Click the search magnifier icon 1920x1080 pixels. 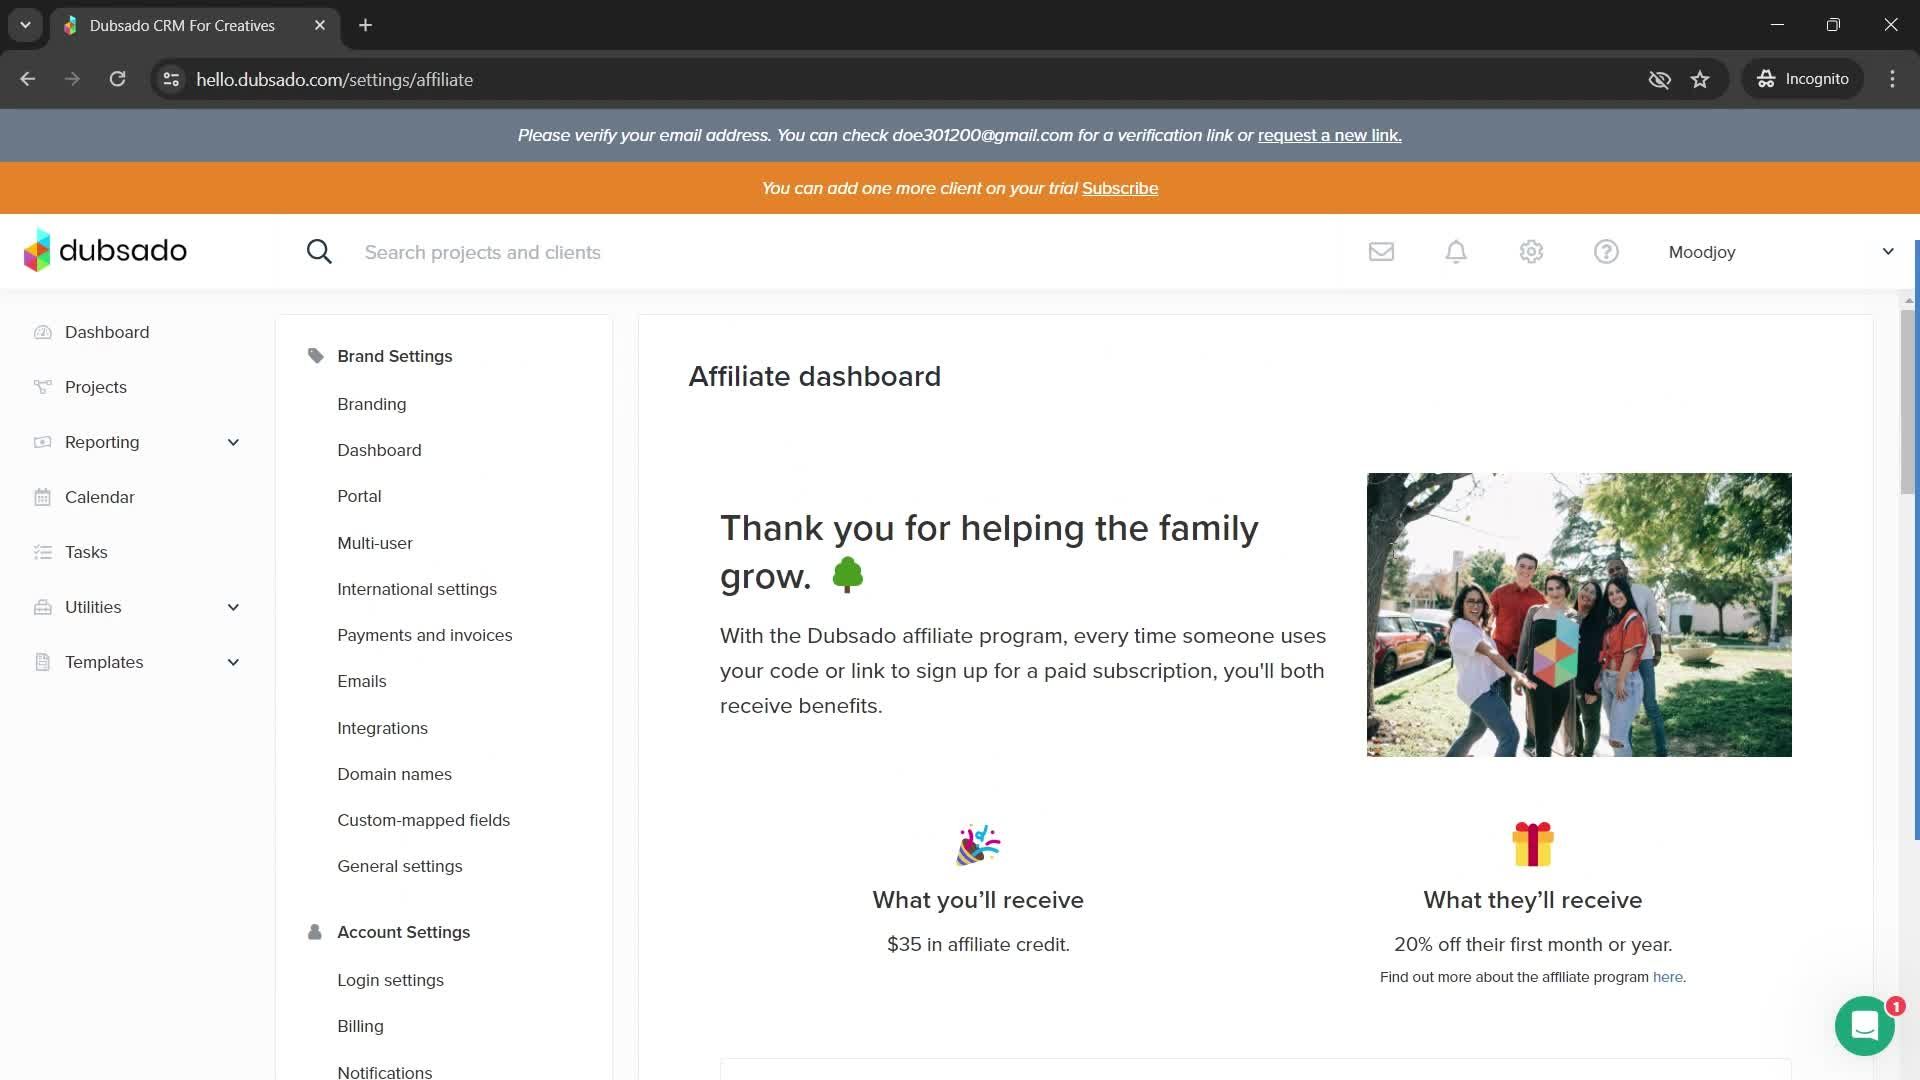pyautogui.click(x=319, y=252)
